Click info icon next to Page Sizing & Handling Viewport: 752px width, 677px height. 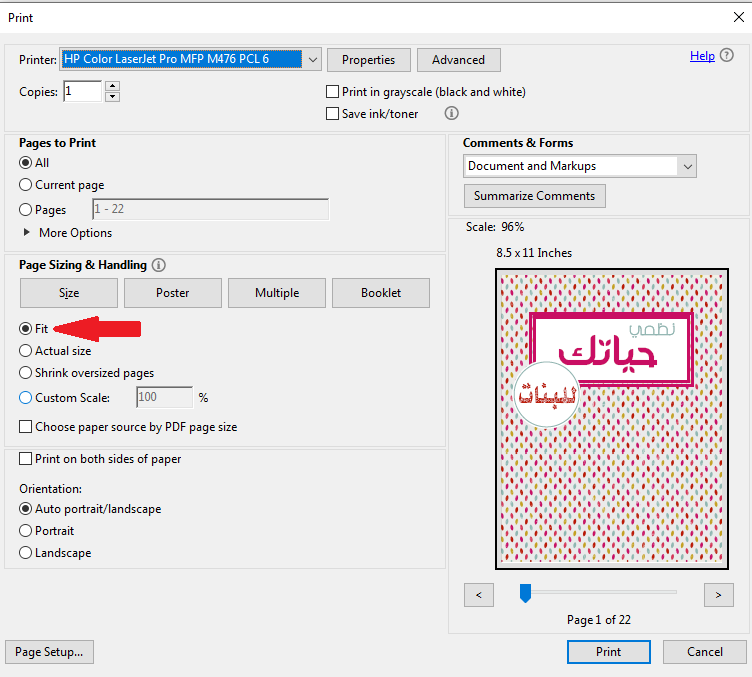point(158,265)
